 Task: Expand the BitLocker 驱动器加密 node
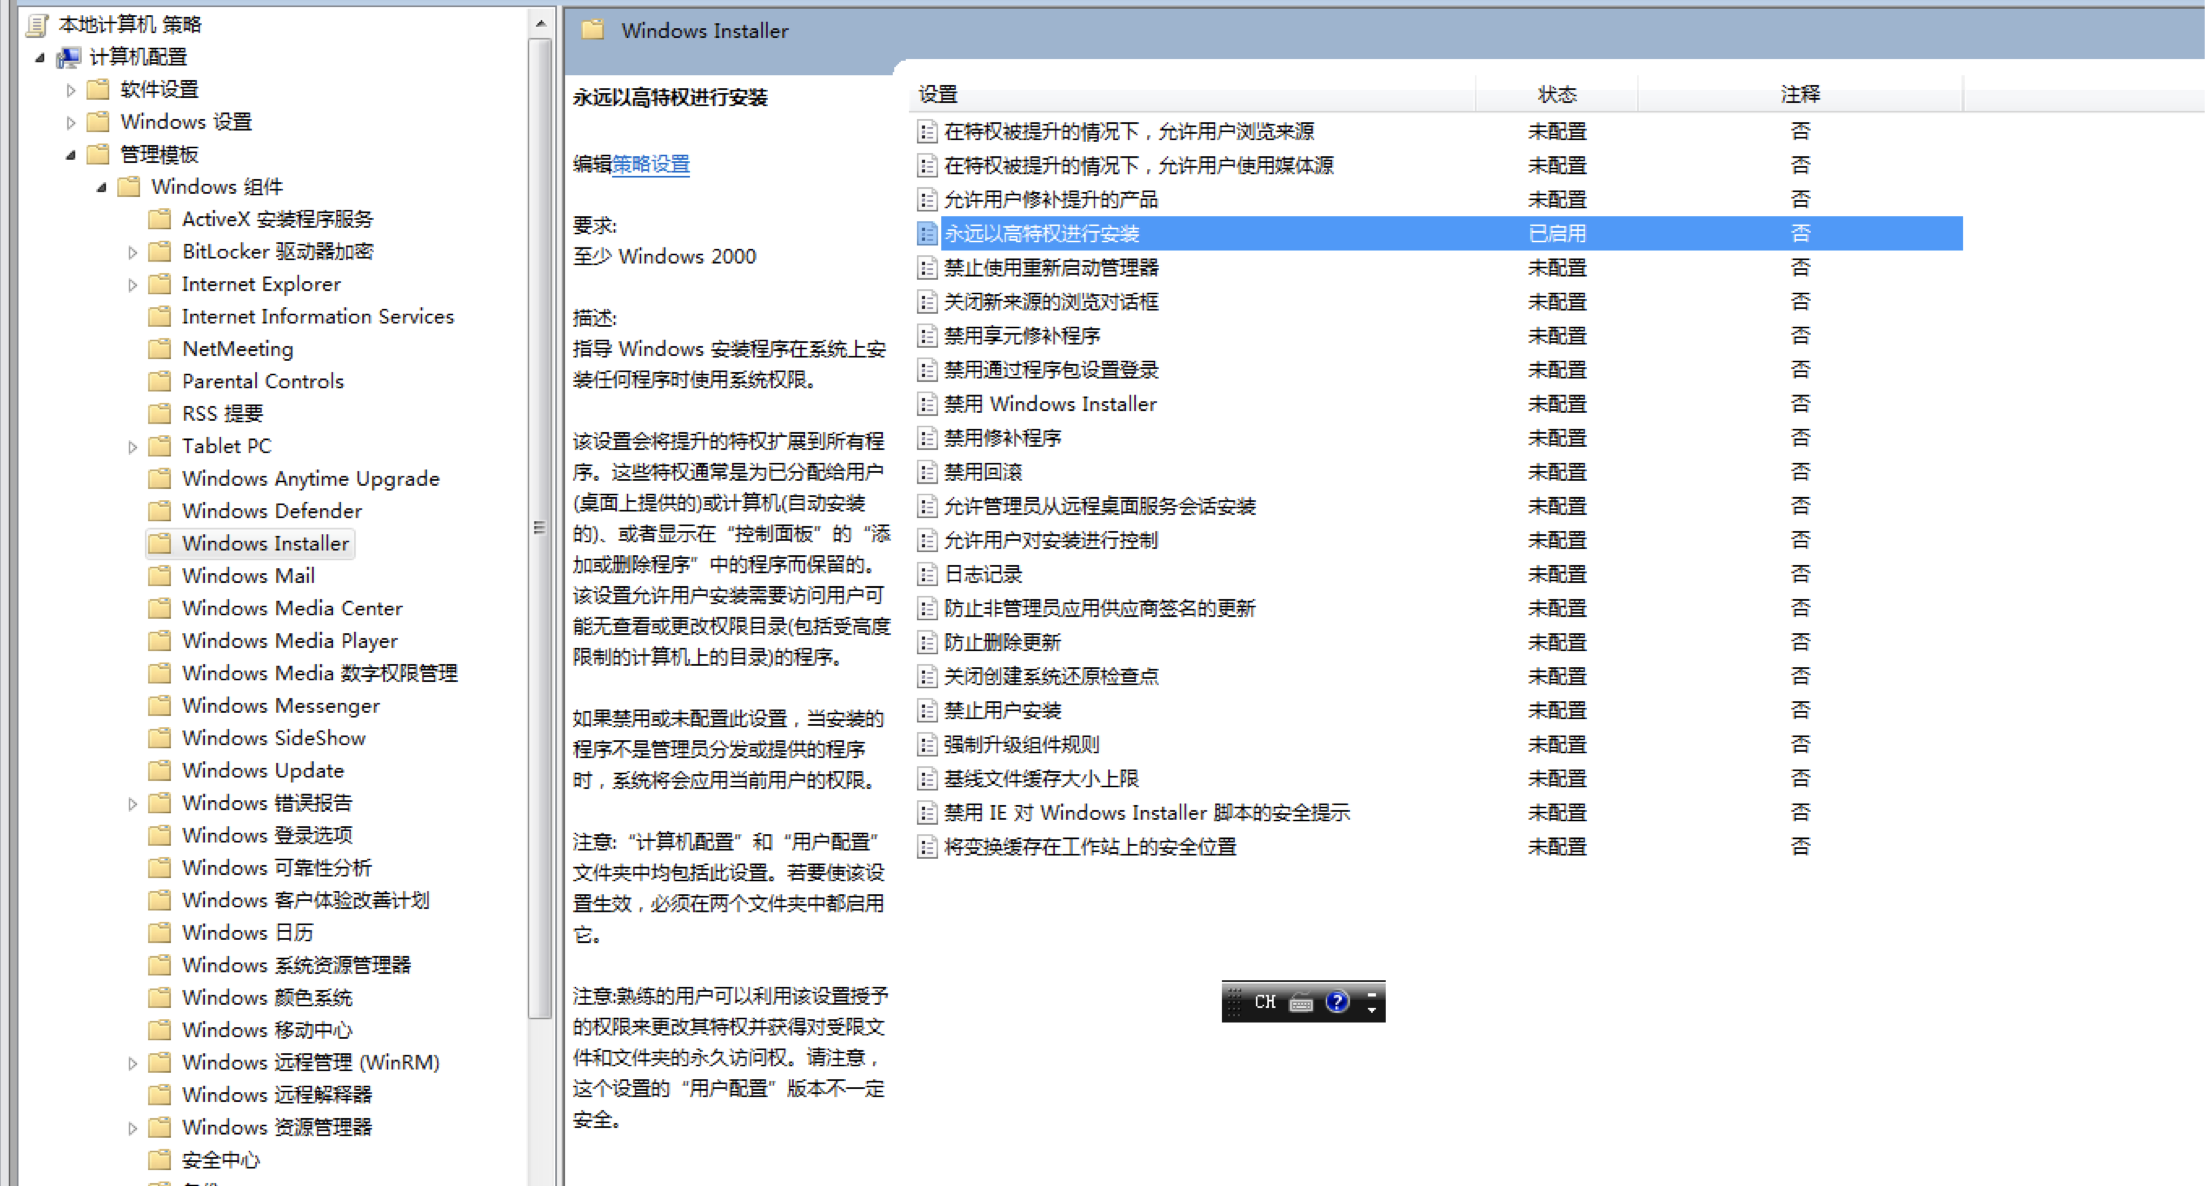[132, 253]
